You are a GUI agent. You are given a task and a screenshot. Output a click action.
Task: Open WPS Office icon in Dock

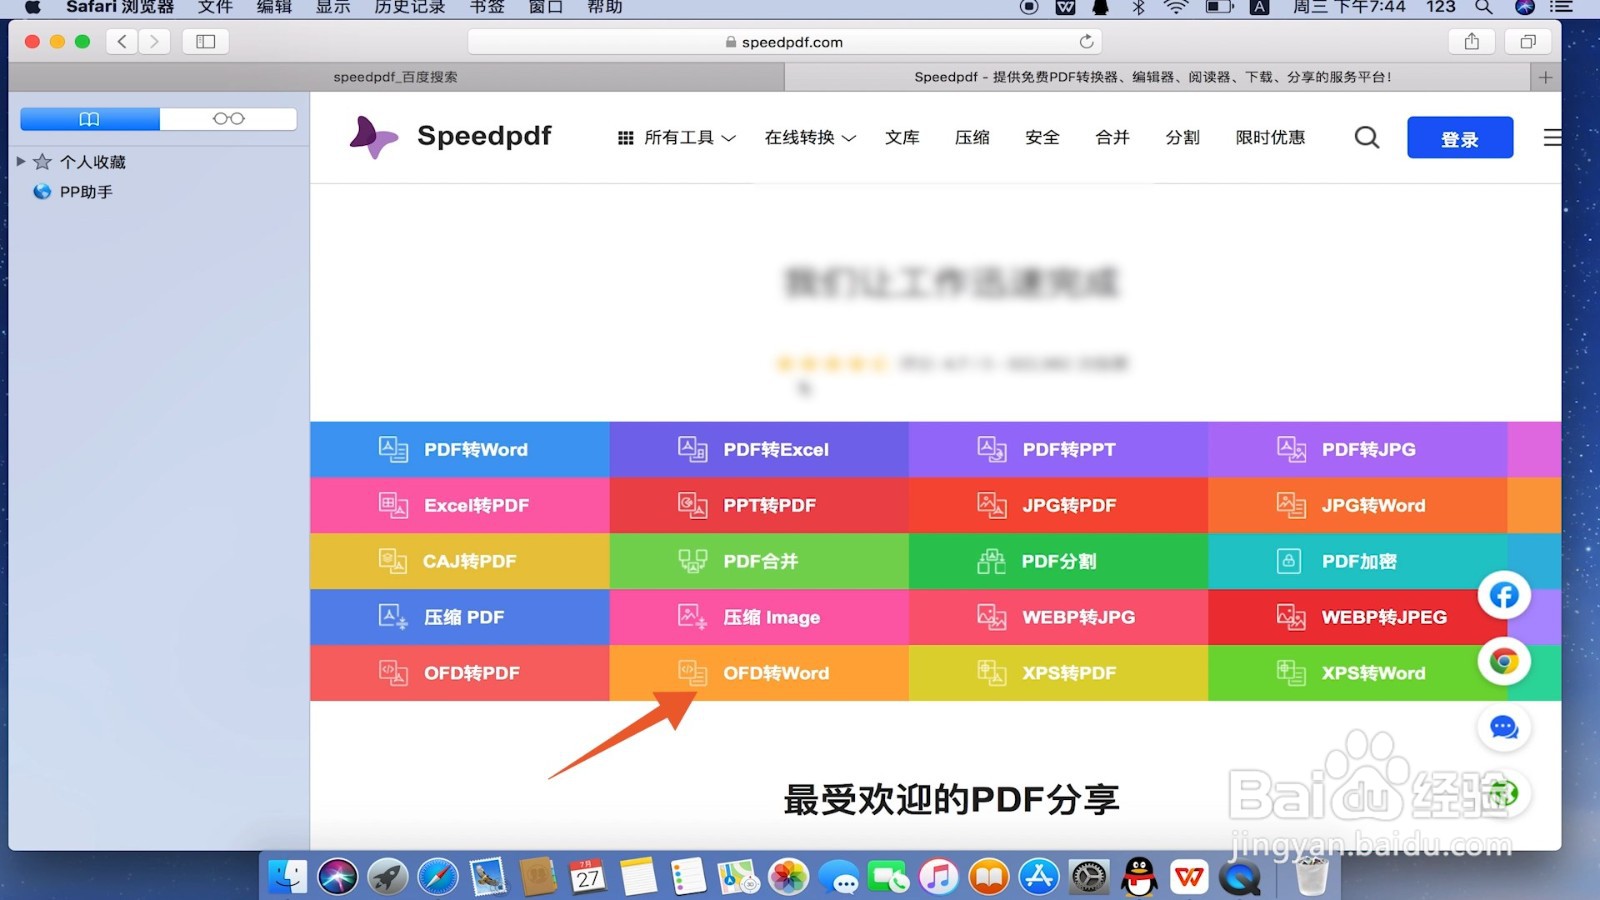(x=1189, y=877)
